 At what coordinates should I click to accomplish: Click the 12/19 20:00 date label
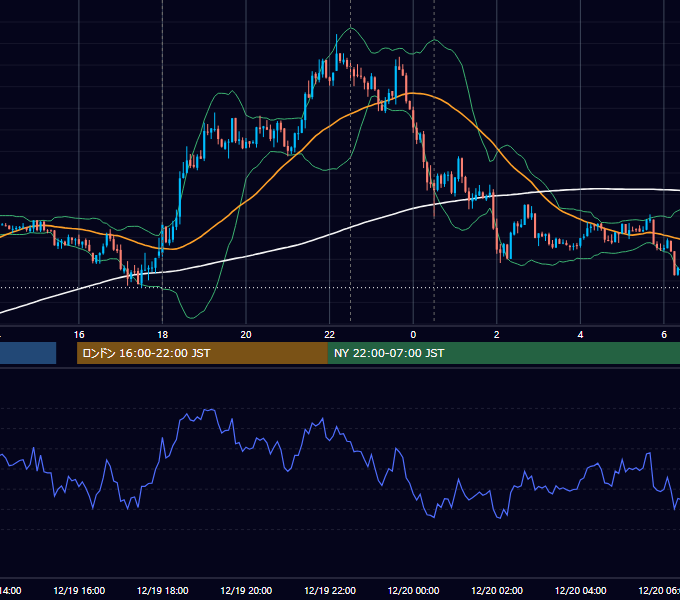(x=246, y=590)
